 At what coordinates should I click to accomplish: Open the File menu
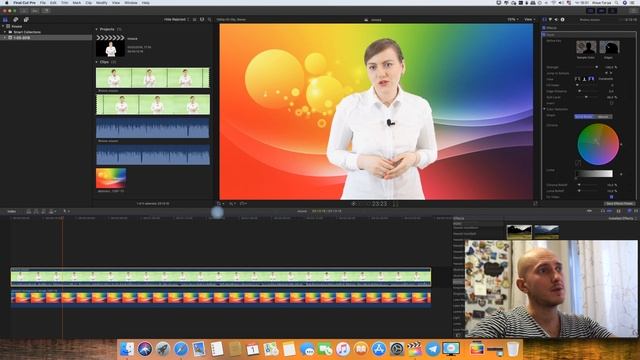click(x=42, y=2)
